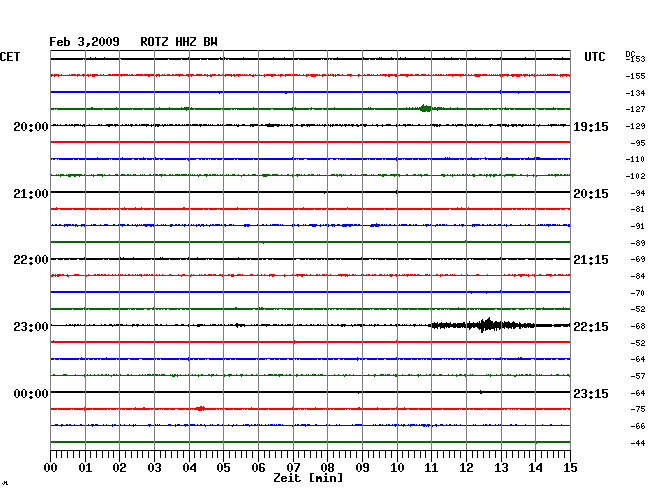This screenshot has width=650, height=494.
Task: Click the green signal burst near minute 11
Action: [x=425, y=109]
